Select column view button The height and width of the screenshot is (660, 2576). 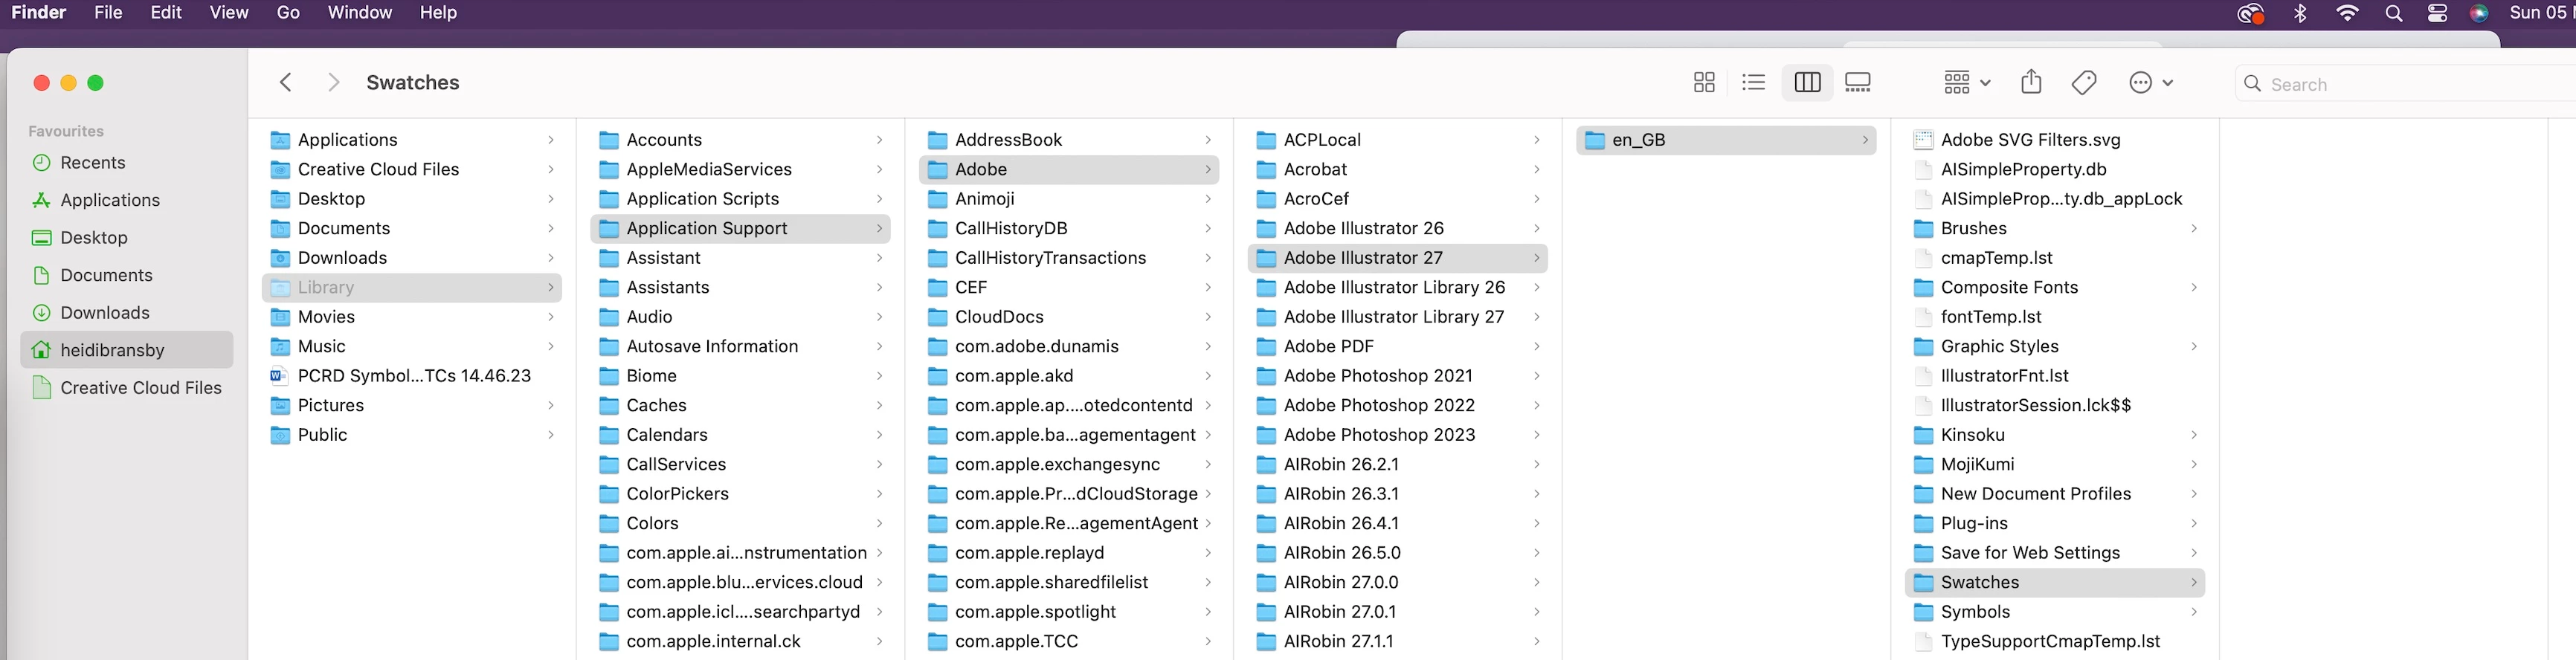(x=1807, y=83)
